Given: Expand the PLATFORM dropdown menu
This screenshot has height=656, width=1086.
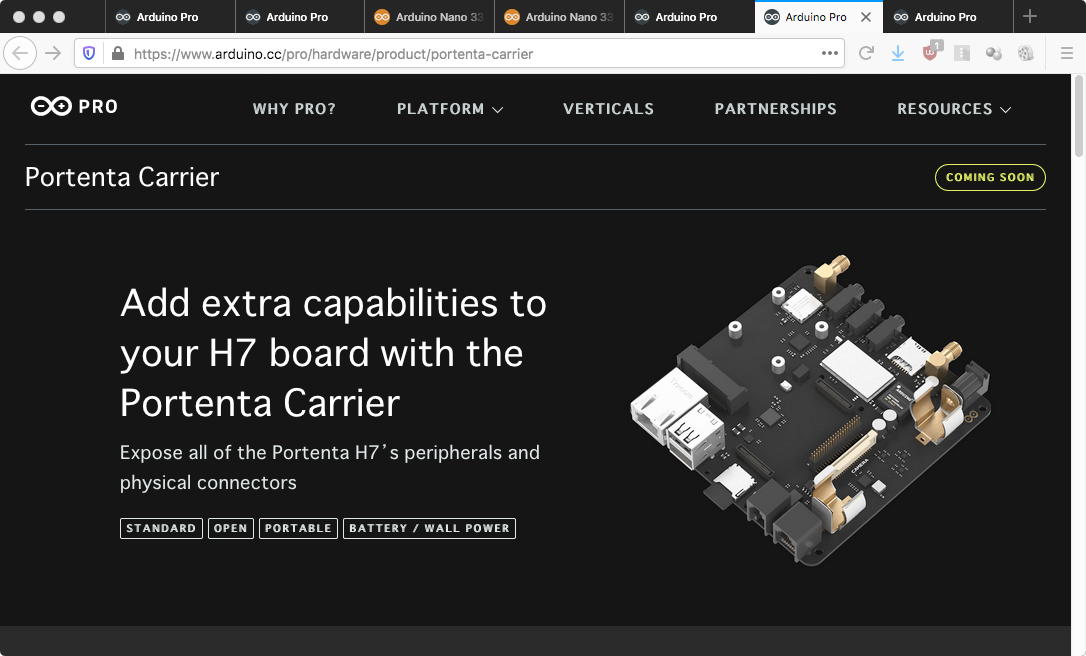Looking at the screenshot, I should (449, 109).
